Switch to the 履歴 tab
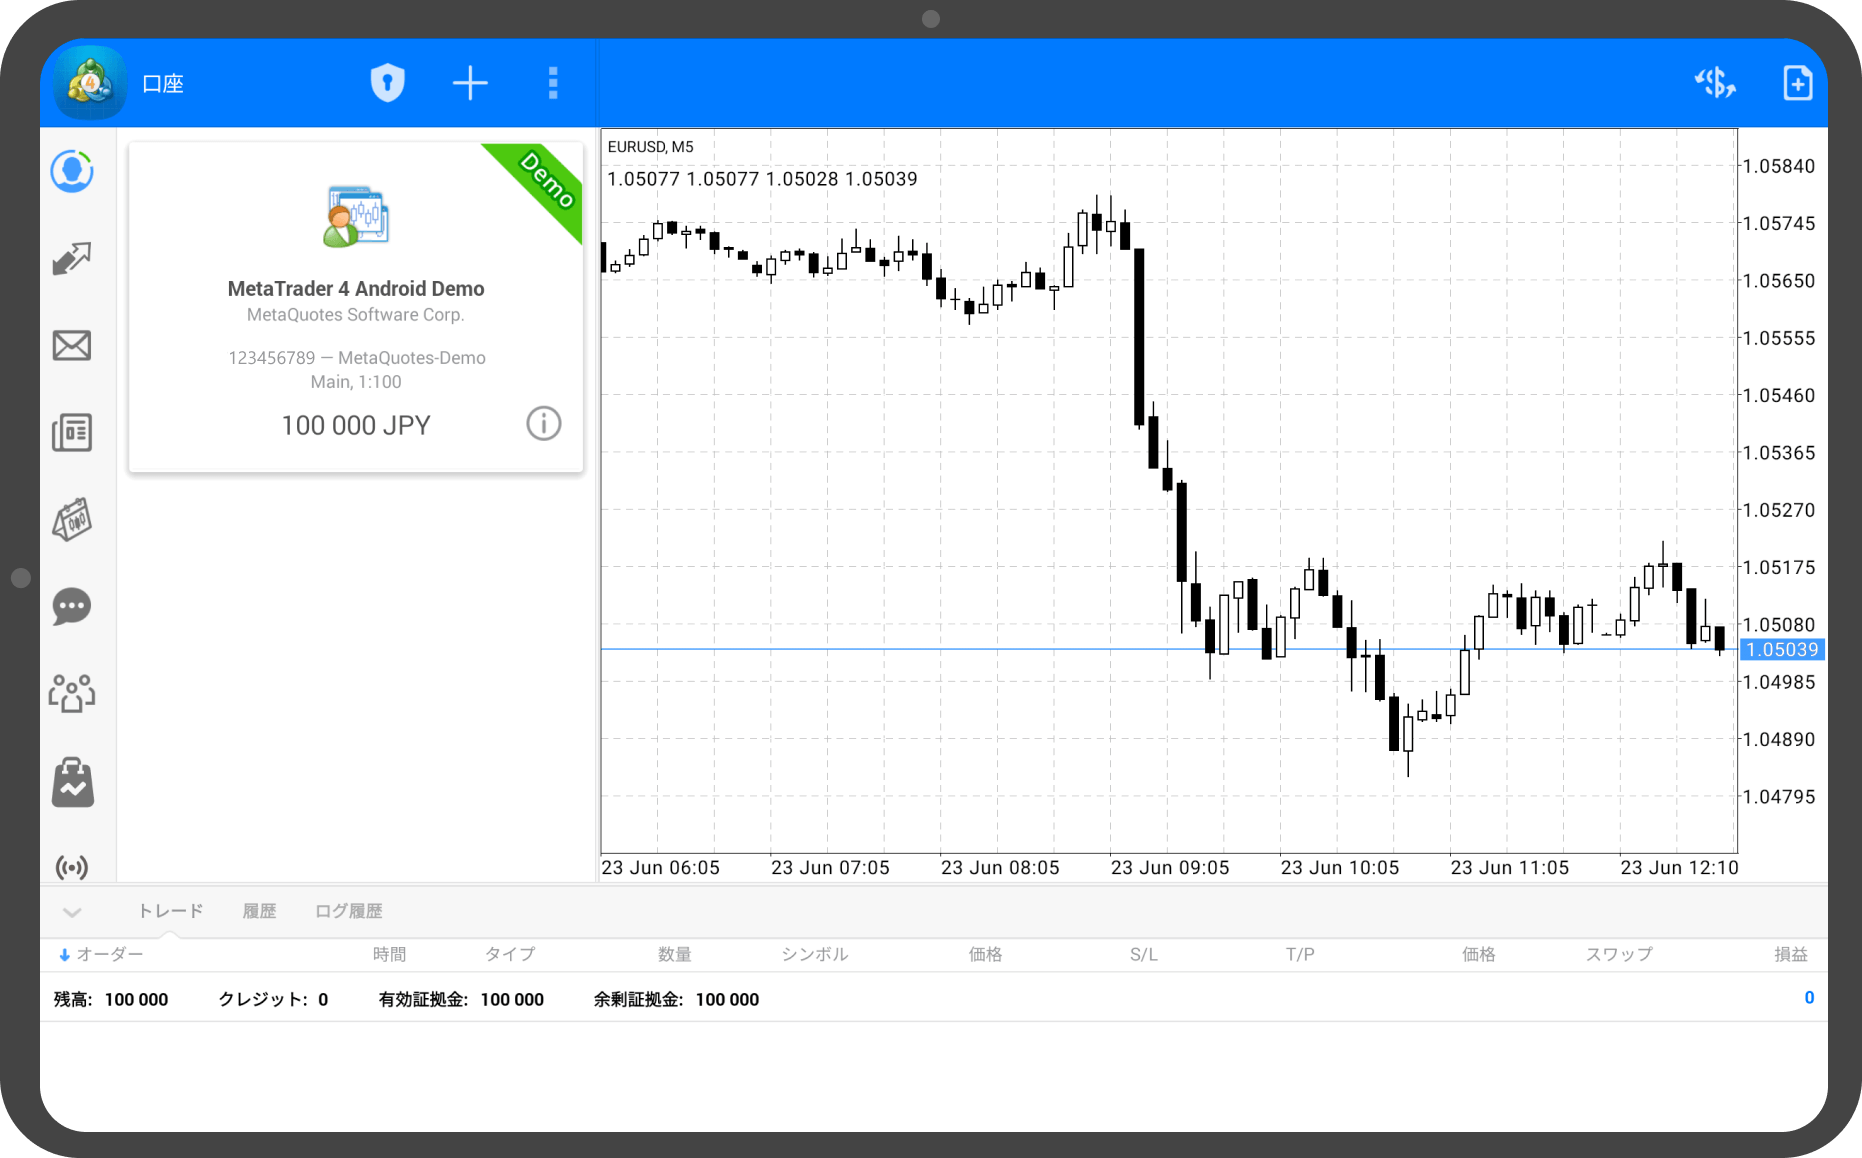The height and width of the screenshot is (1158, 1862). click(x=259, y=911)
